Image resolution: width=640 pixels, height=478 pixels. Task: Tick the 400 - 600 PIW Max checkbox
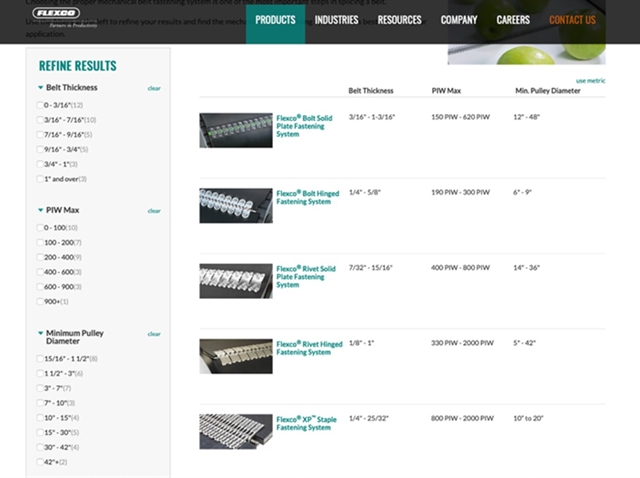tap(40, 272)
